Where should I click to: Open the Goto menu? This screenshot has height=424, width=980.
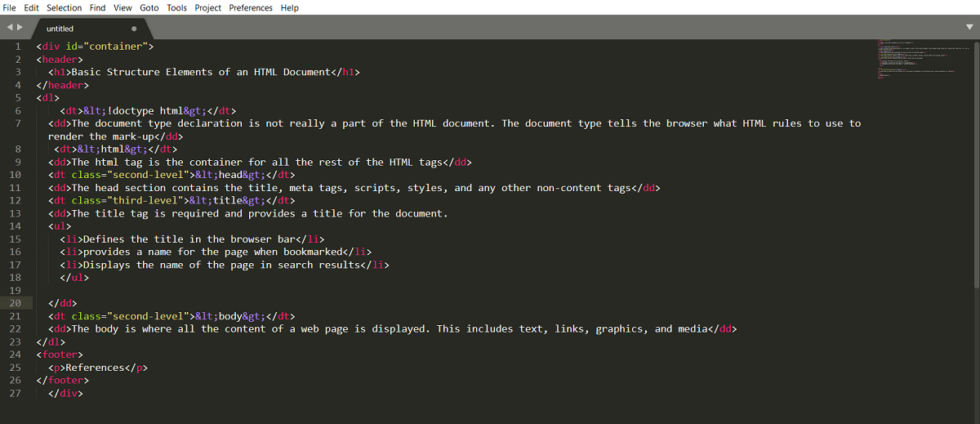point(149,8)
